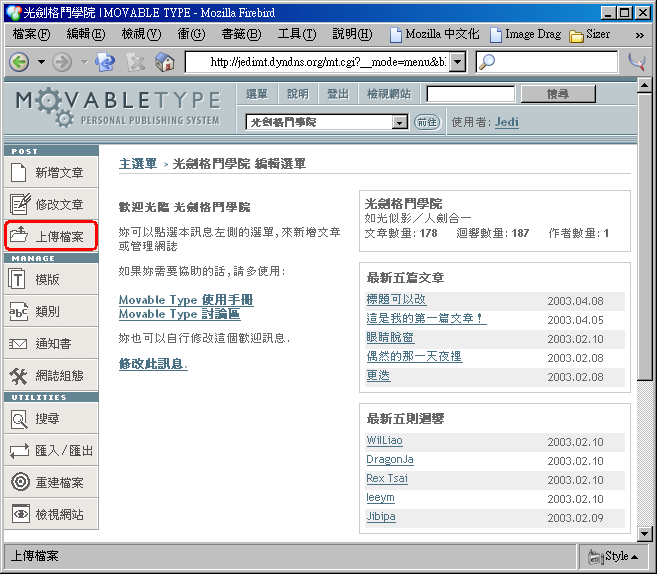657x574 pixels.
Task: Click the 檢視網站 tab in header
Action: tap(389, 94)
